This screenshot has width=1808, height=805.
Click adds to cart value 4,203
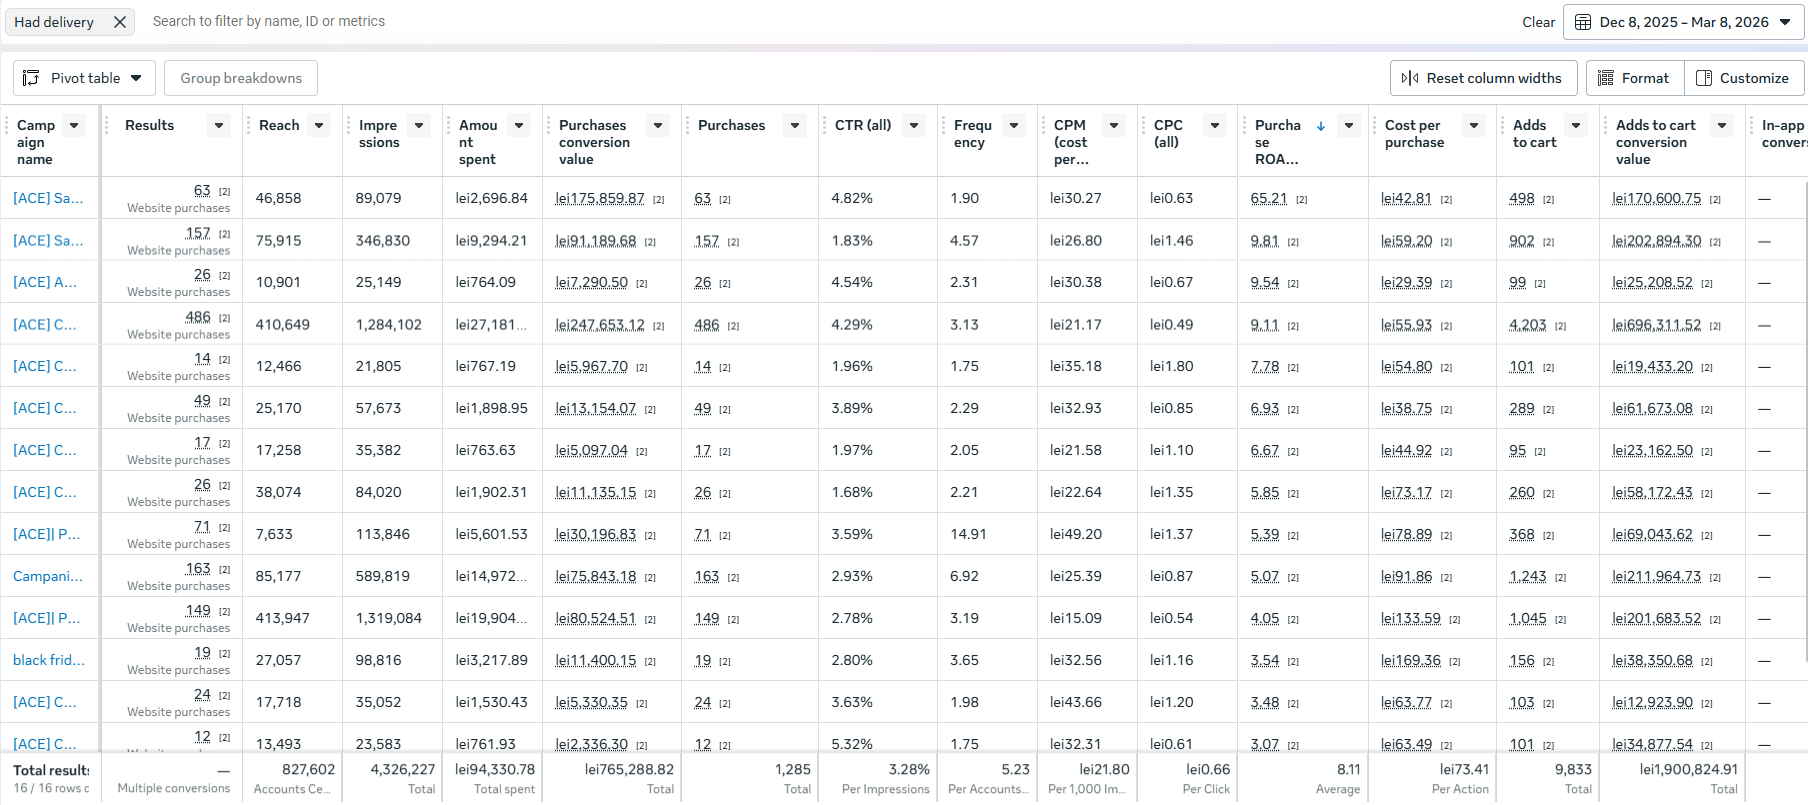click(1528, 325)
